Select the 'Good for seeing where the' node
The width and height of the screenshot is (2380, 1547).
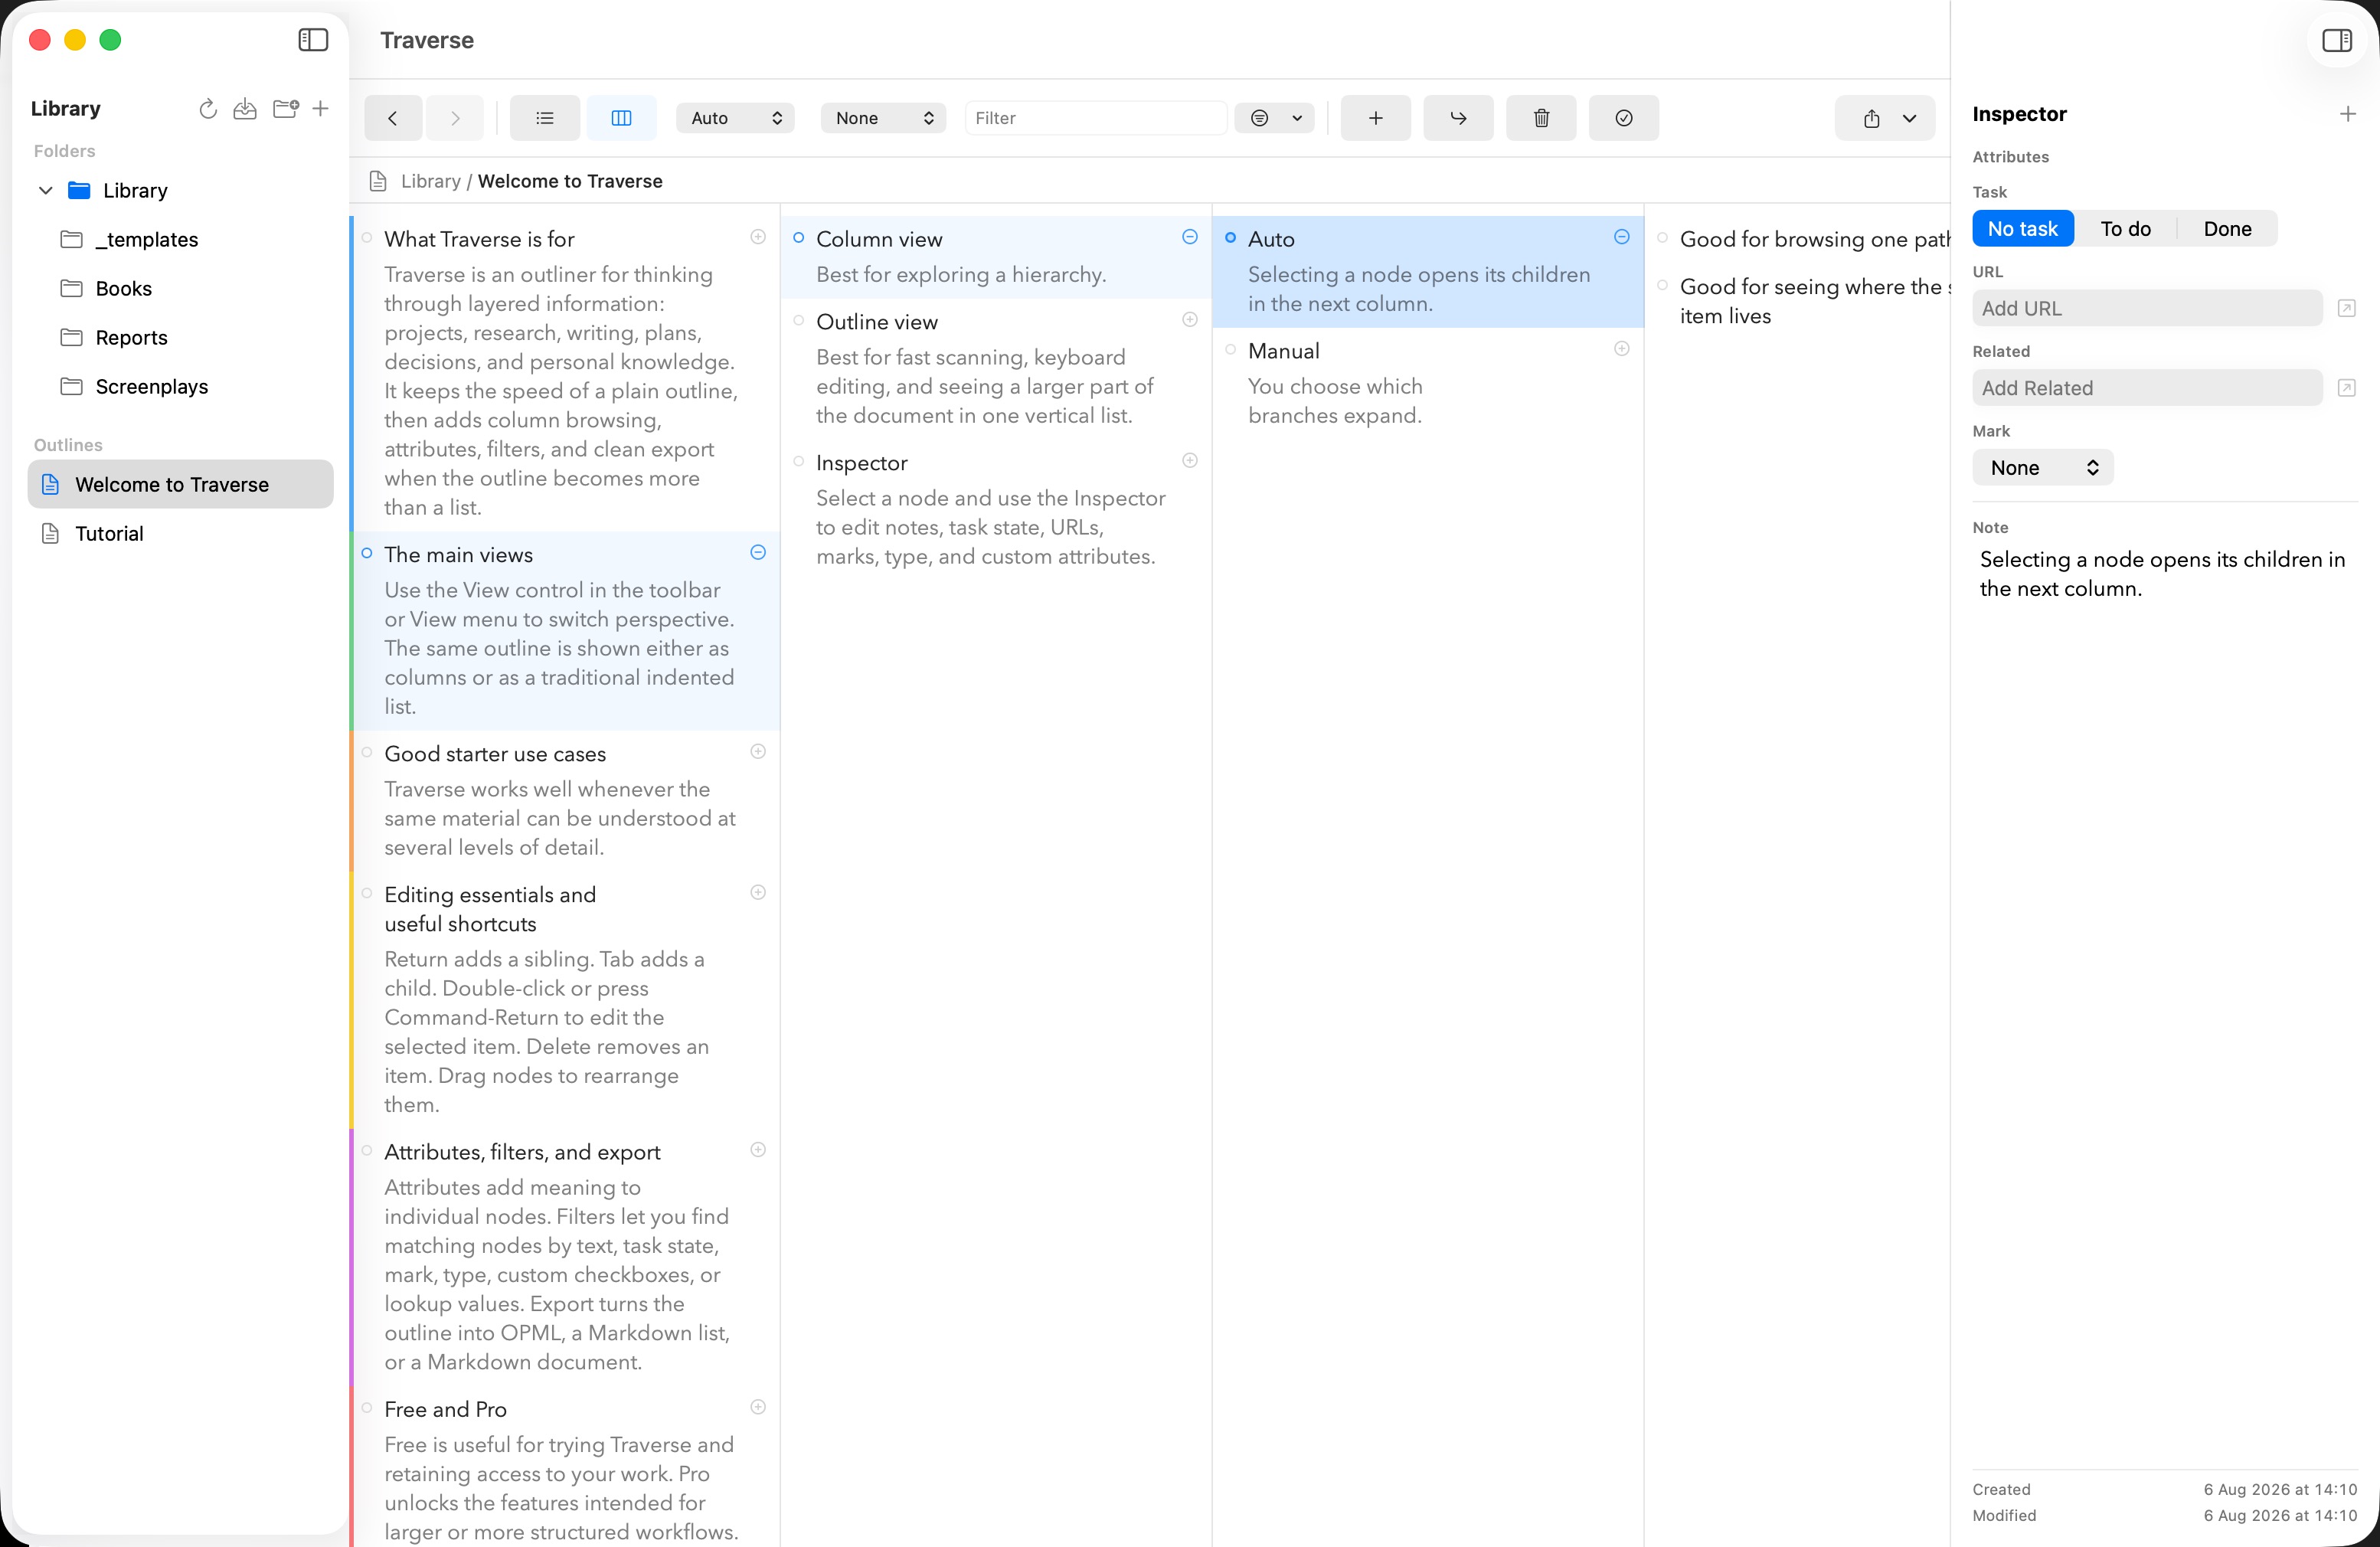point(1814,301)
